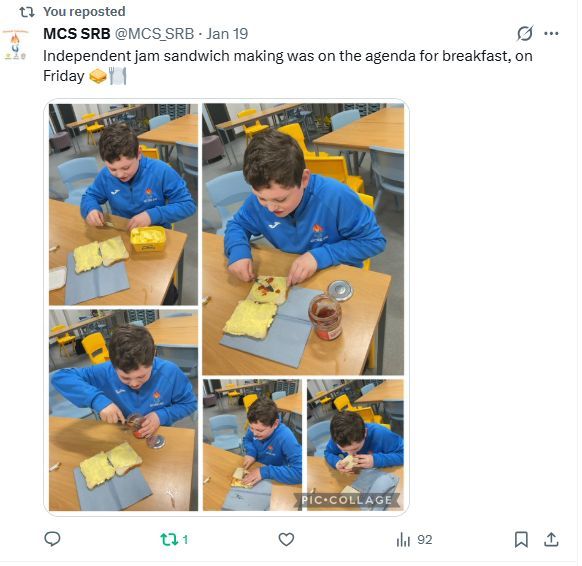Open the Jan 19 post timestamp

(x=227, y=34)
